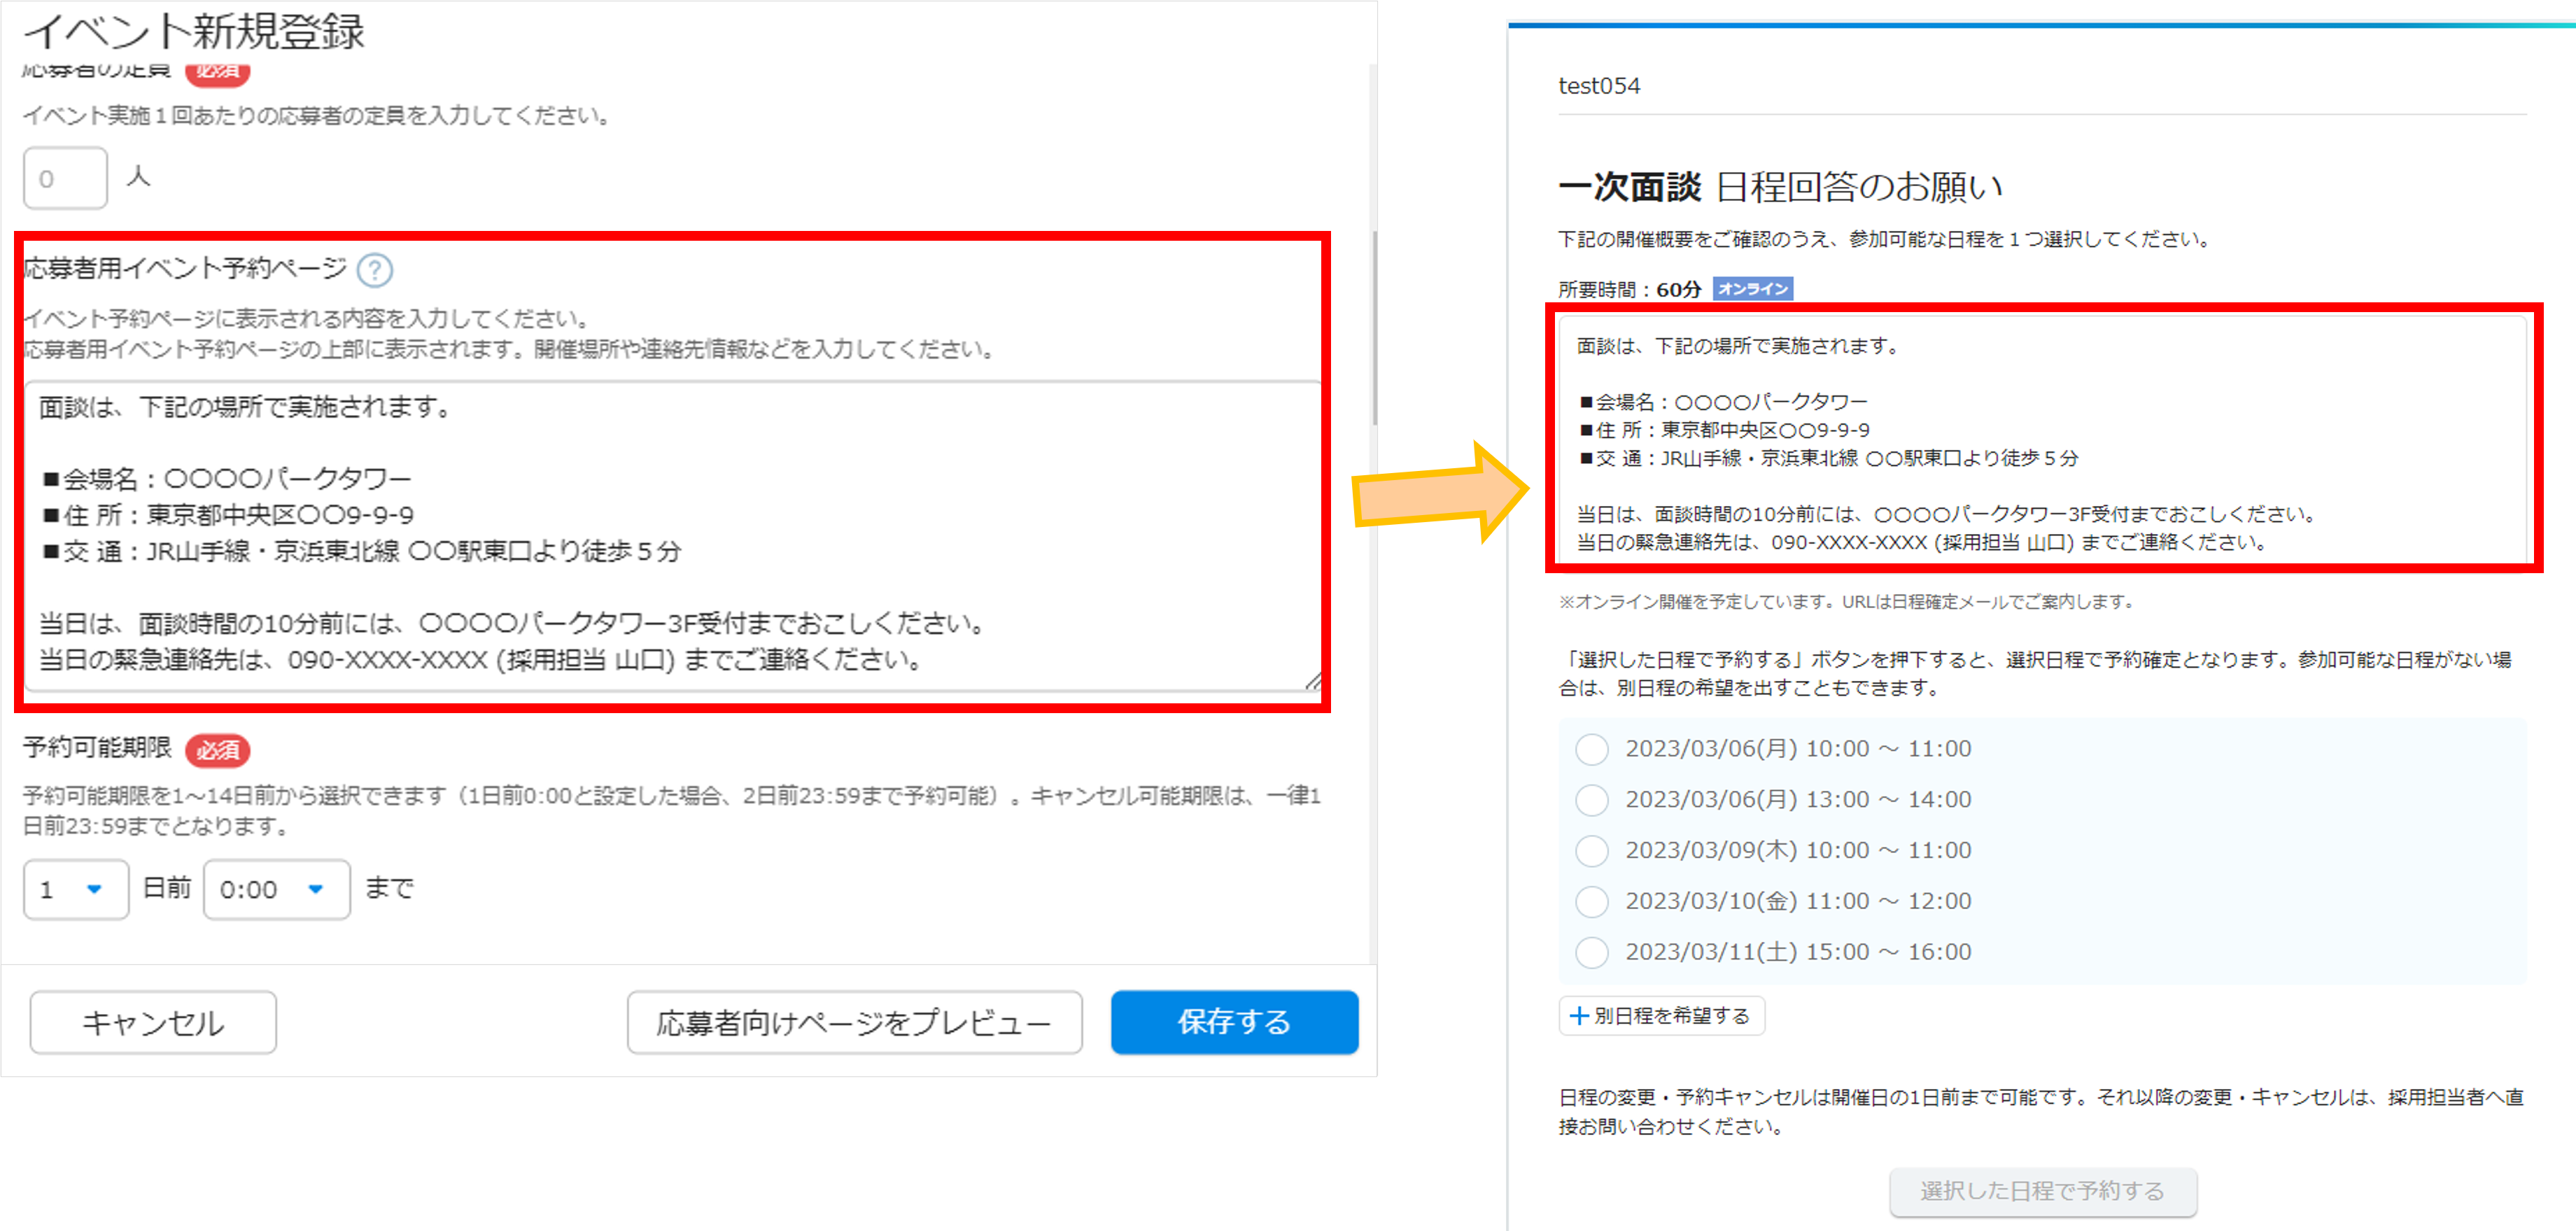Click the キャンセル button
Viewport: 2576px width, 1231px height.
153,1022
